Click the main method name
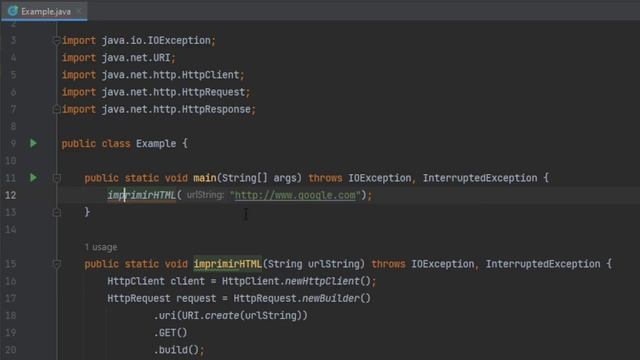The width and height of the screenshot is (640, 360). tap(205, 178)
